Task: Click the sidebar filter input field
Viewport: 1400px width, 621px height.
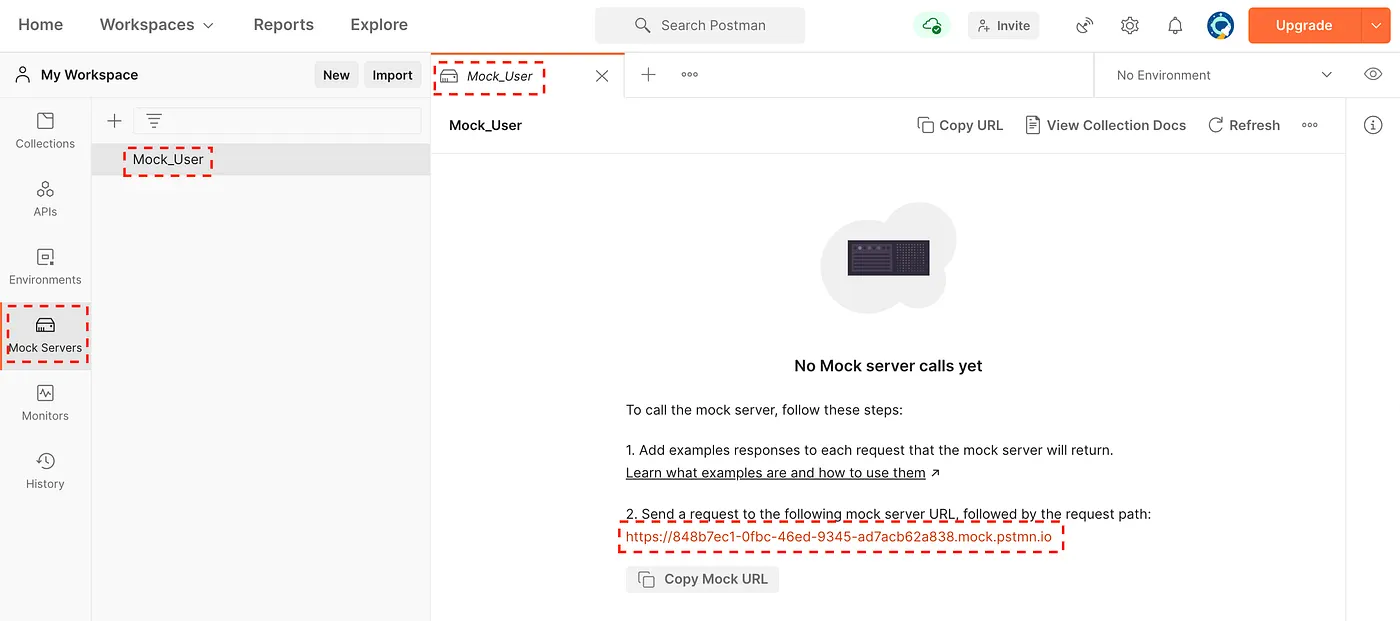Action: click(x=277, y=121)
